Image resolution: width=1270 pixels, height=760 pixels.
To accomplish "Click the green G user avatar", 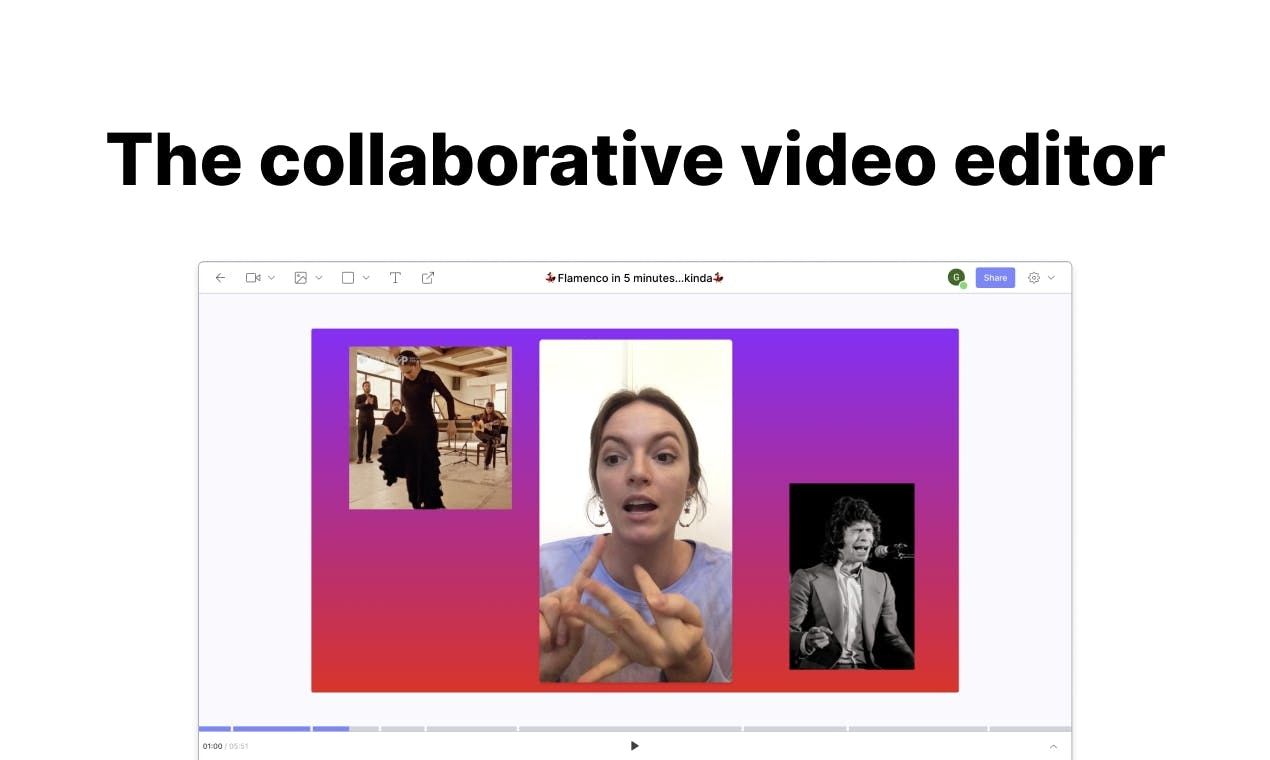I will [x=956, y=277].
